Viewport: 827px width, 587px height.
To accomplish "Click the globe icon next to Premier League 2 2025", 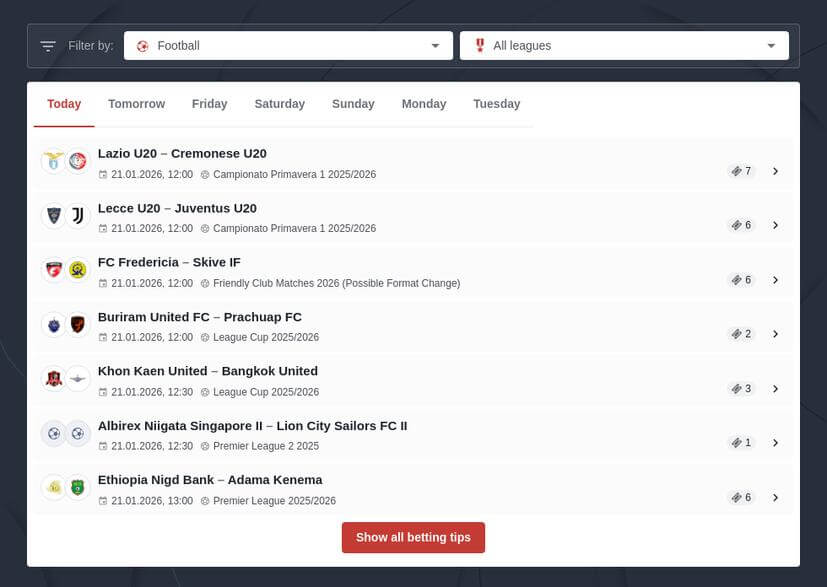I will pos(205,446).
